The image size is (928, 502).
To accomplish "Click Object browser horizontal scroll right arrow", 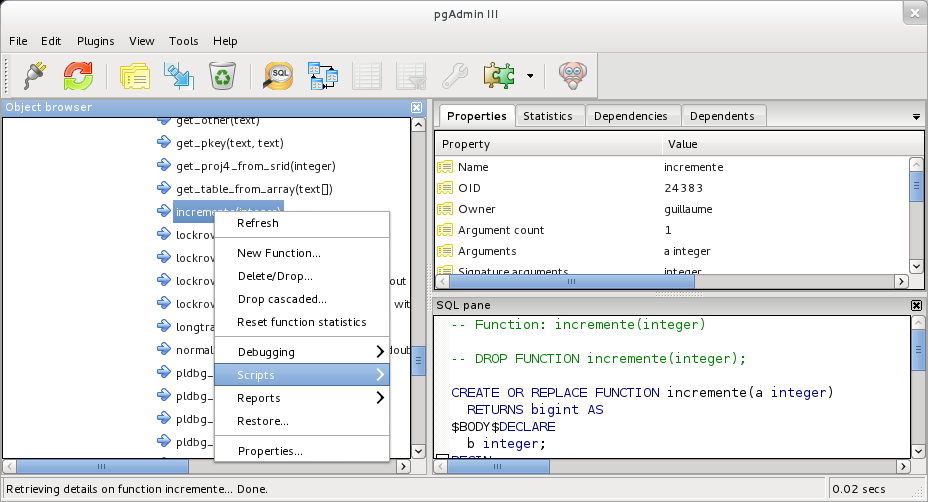I will [x=403, y=466].
